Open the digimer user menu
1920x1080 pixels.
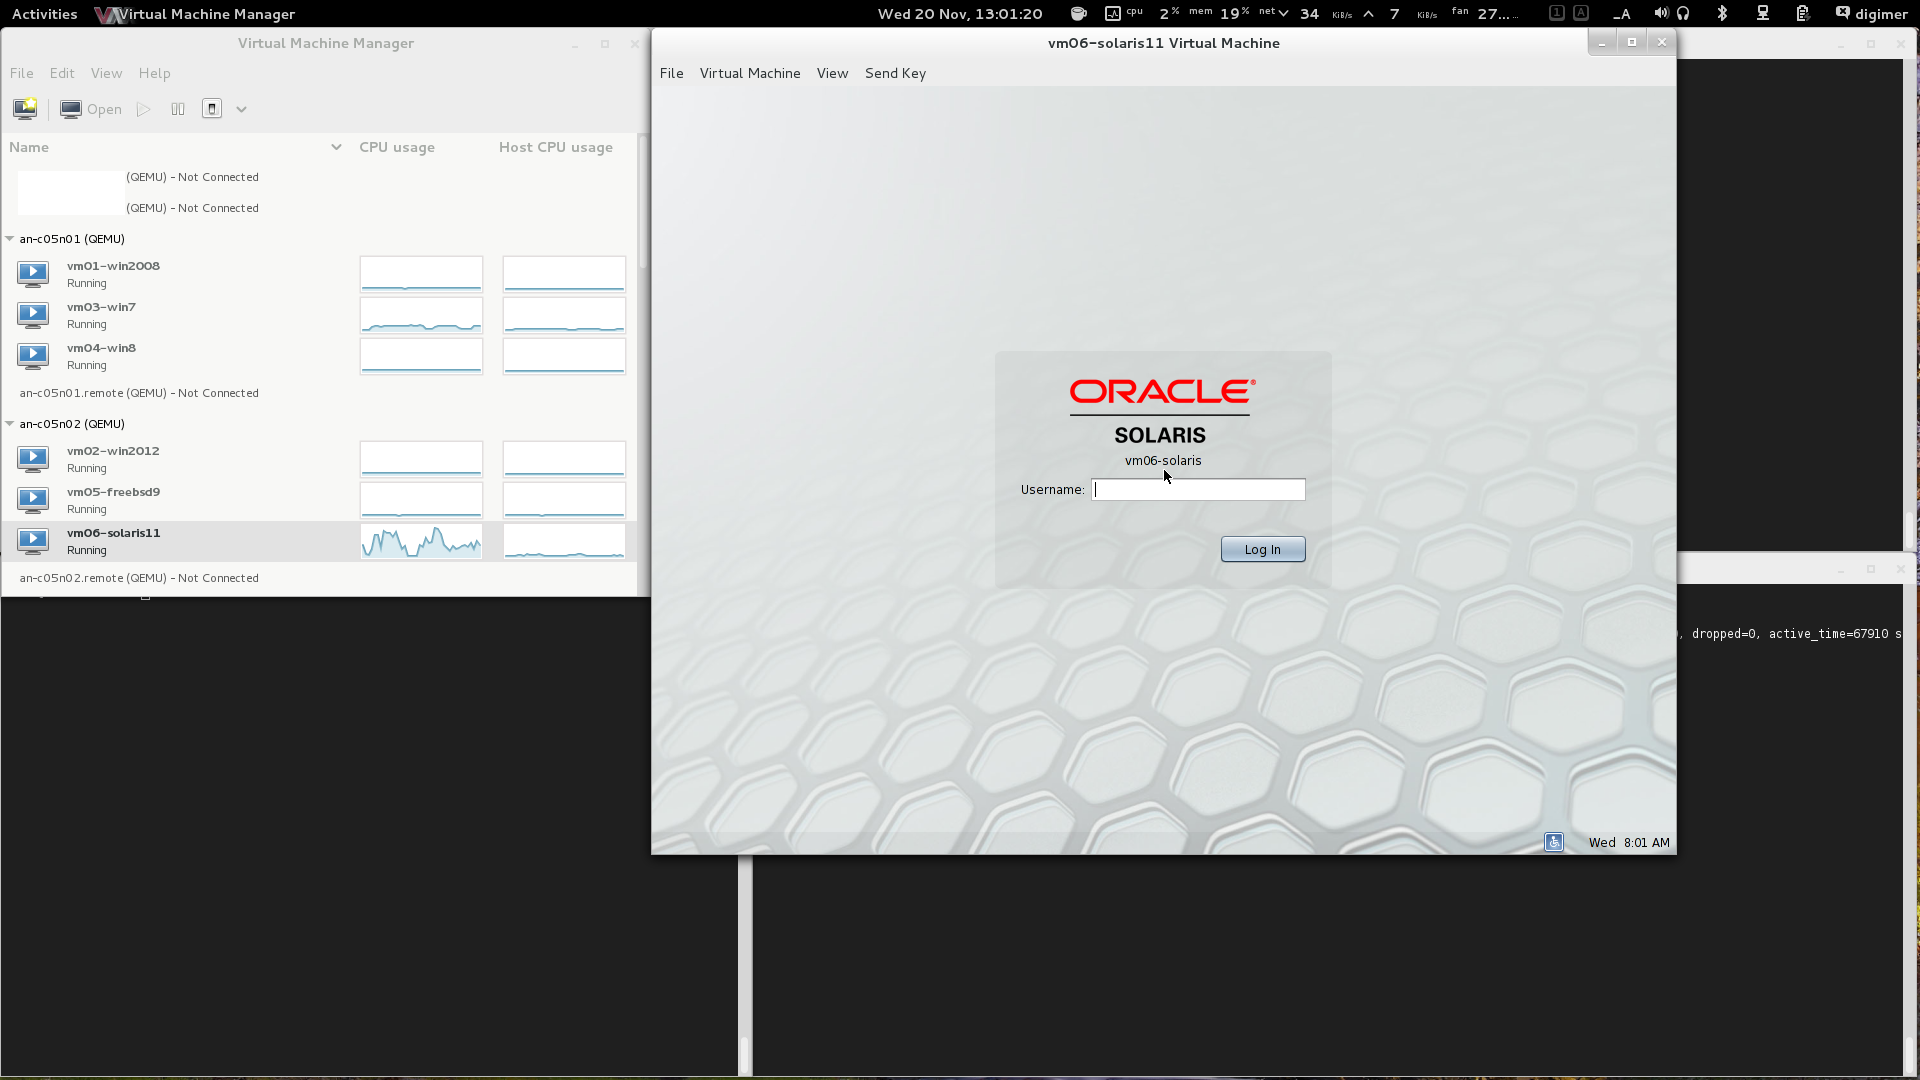[x=1872, y=14]
